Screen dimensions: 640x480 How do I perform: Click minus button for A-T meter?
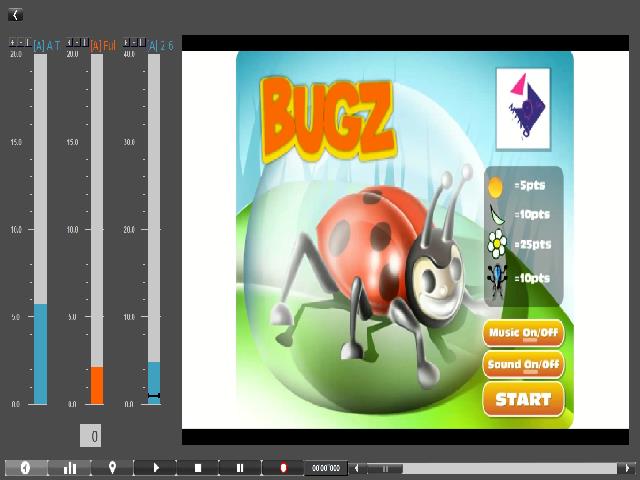tap(20, 42)
